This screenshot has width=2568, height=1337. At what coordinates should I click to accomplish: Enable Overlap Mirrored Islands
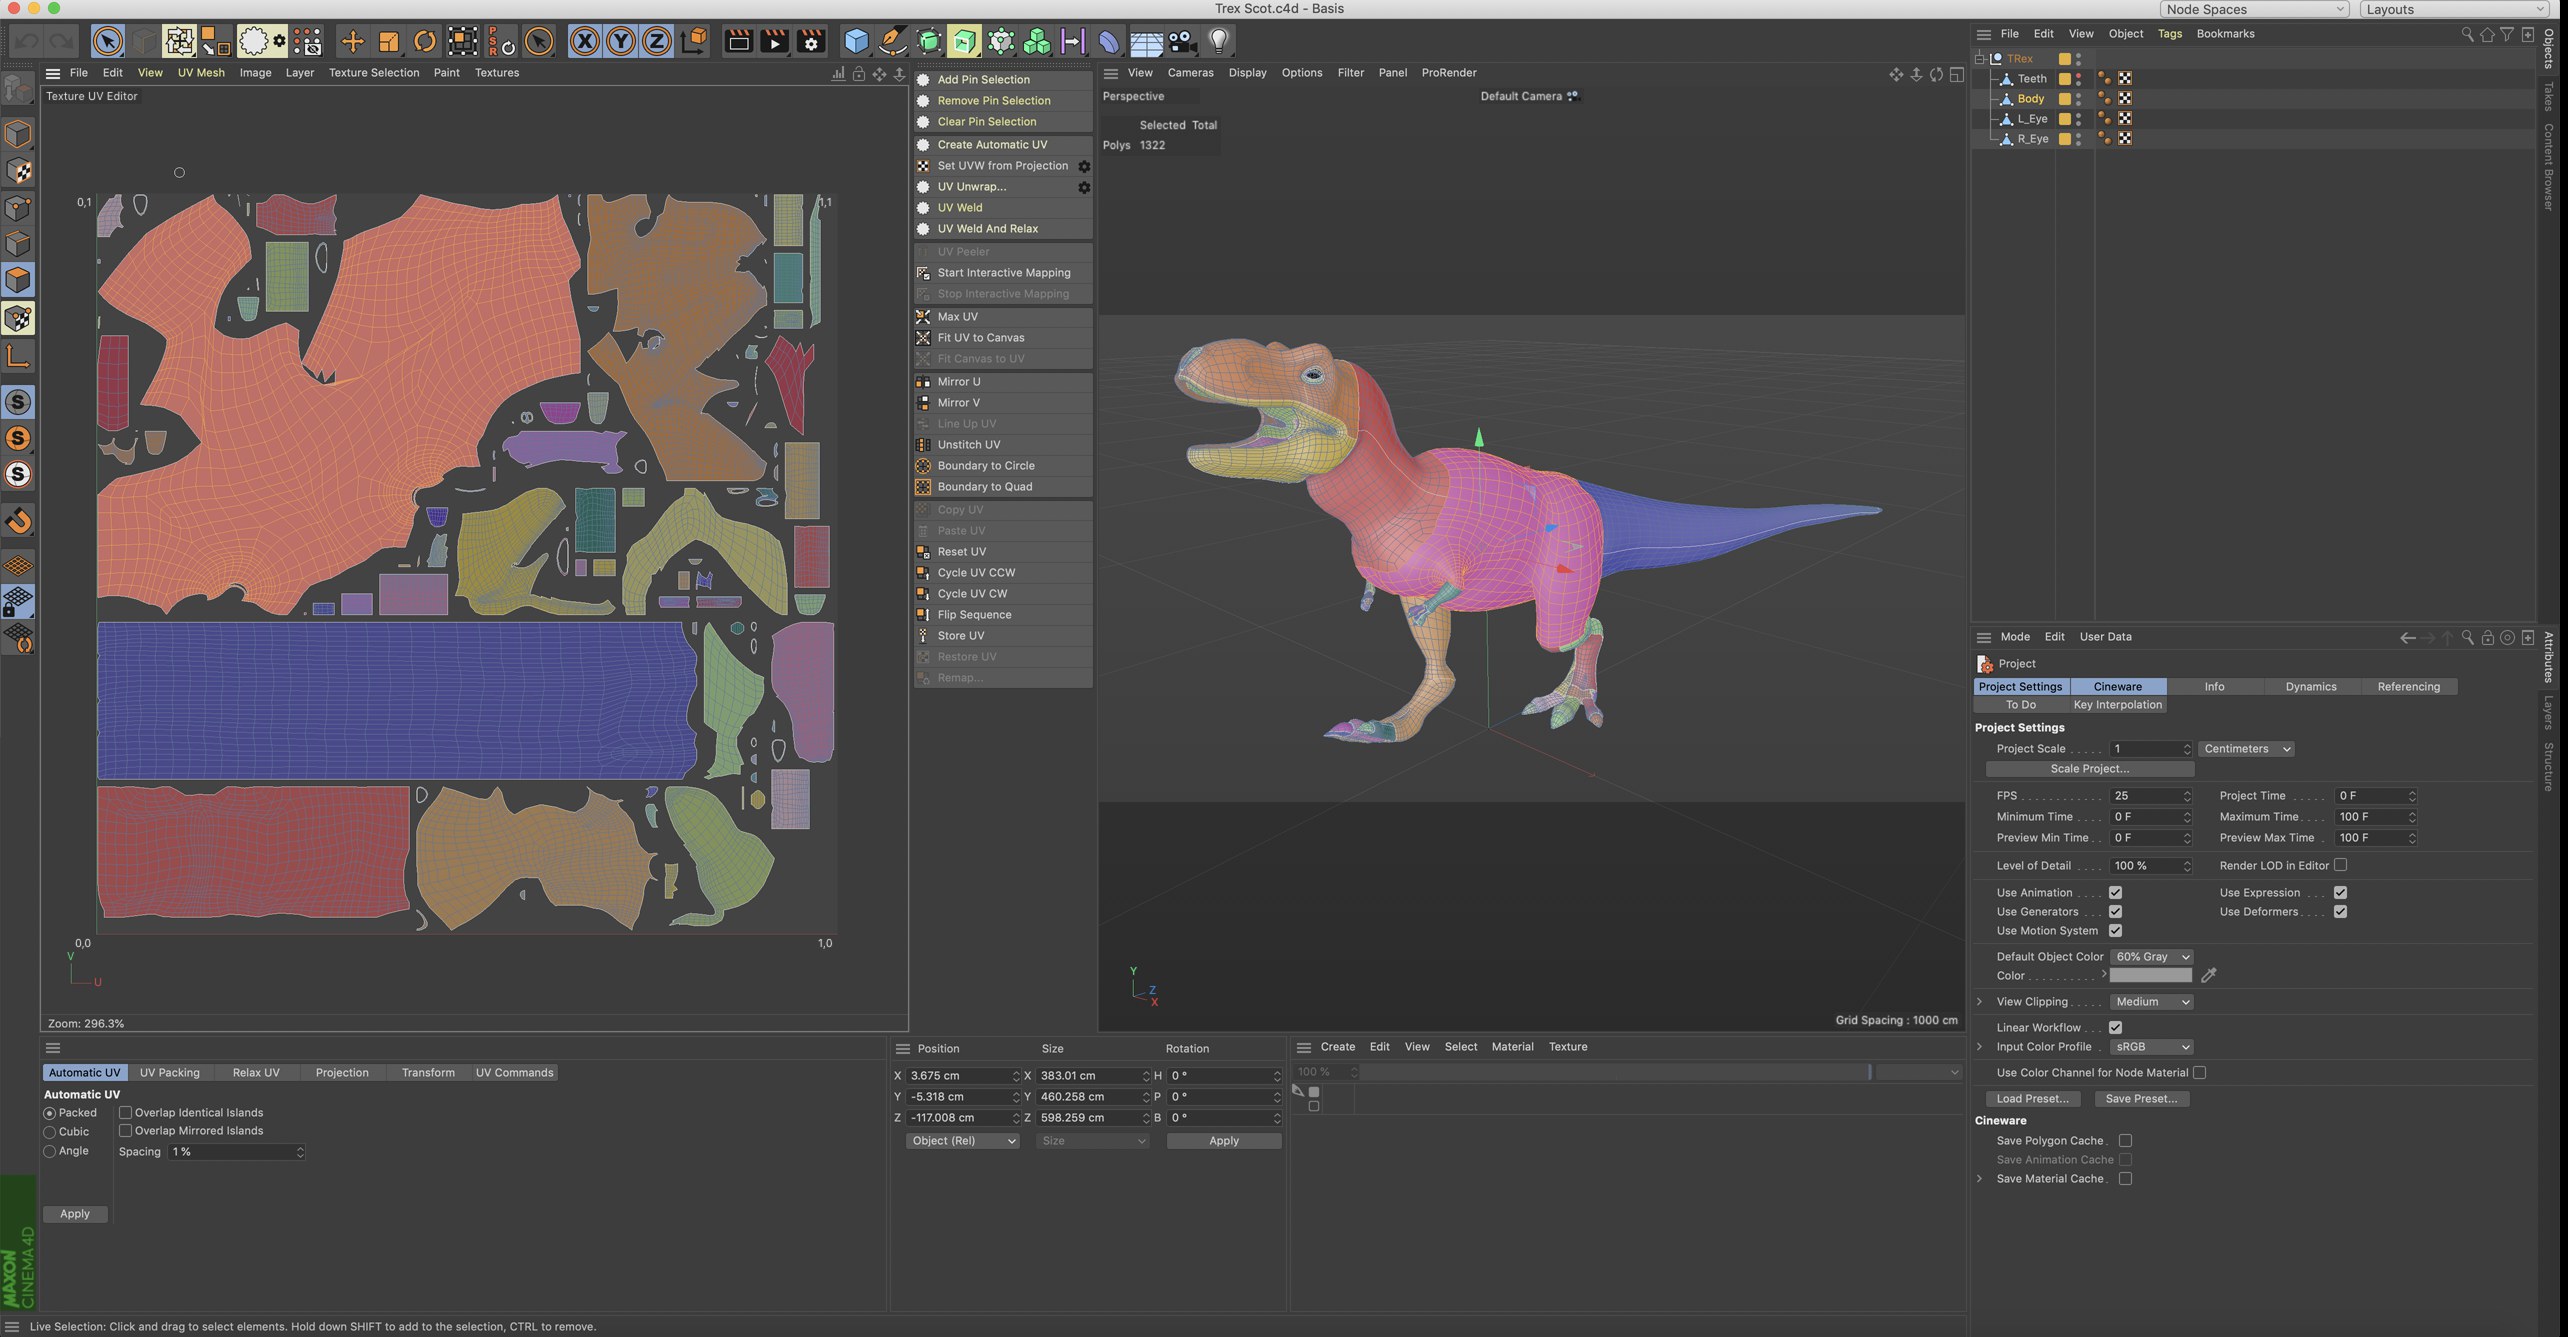126,1131
